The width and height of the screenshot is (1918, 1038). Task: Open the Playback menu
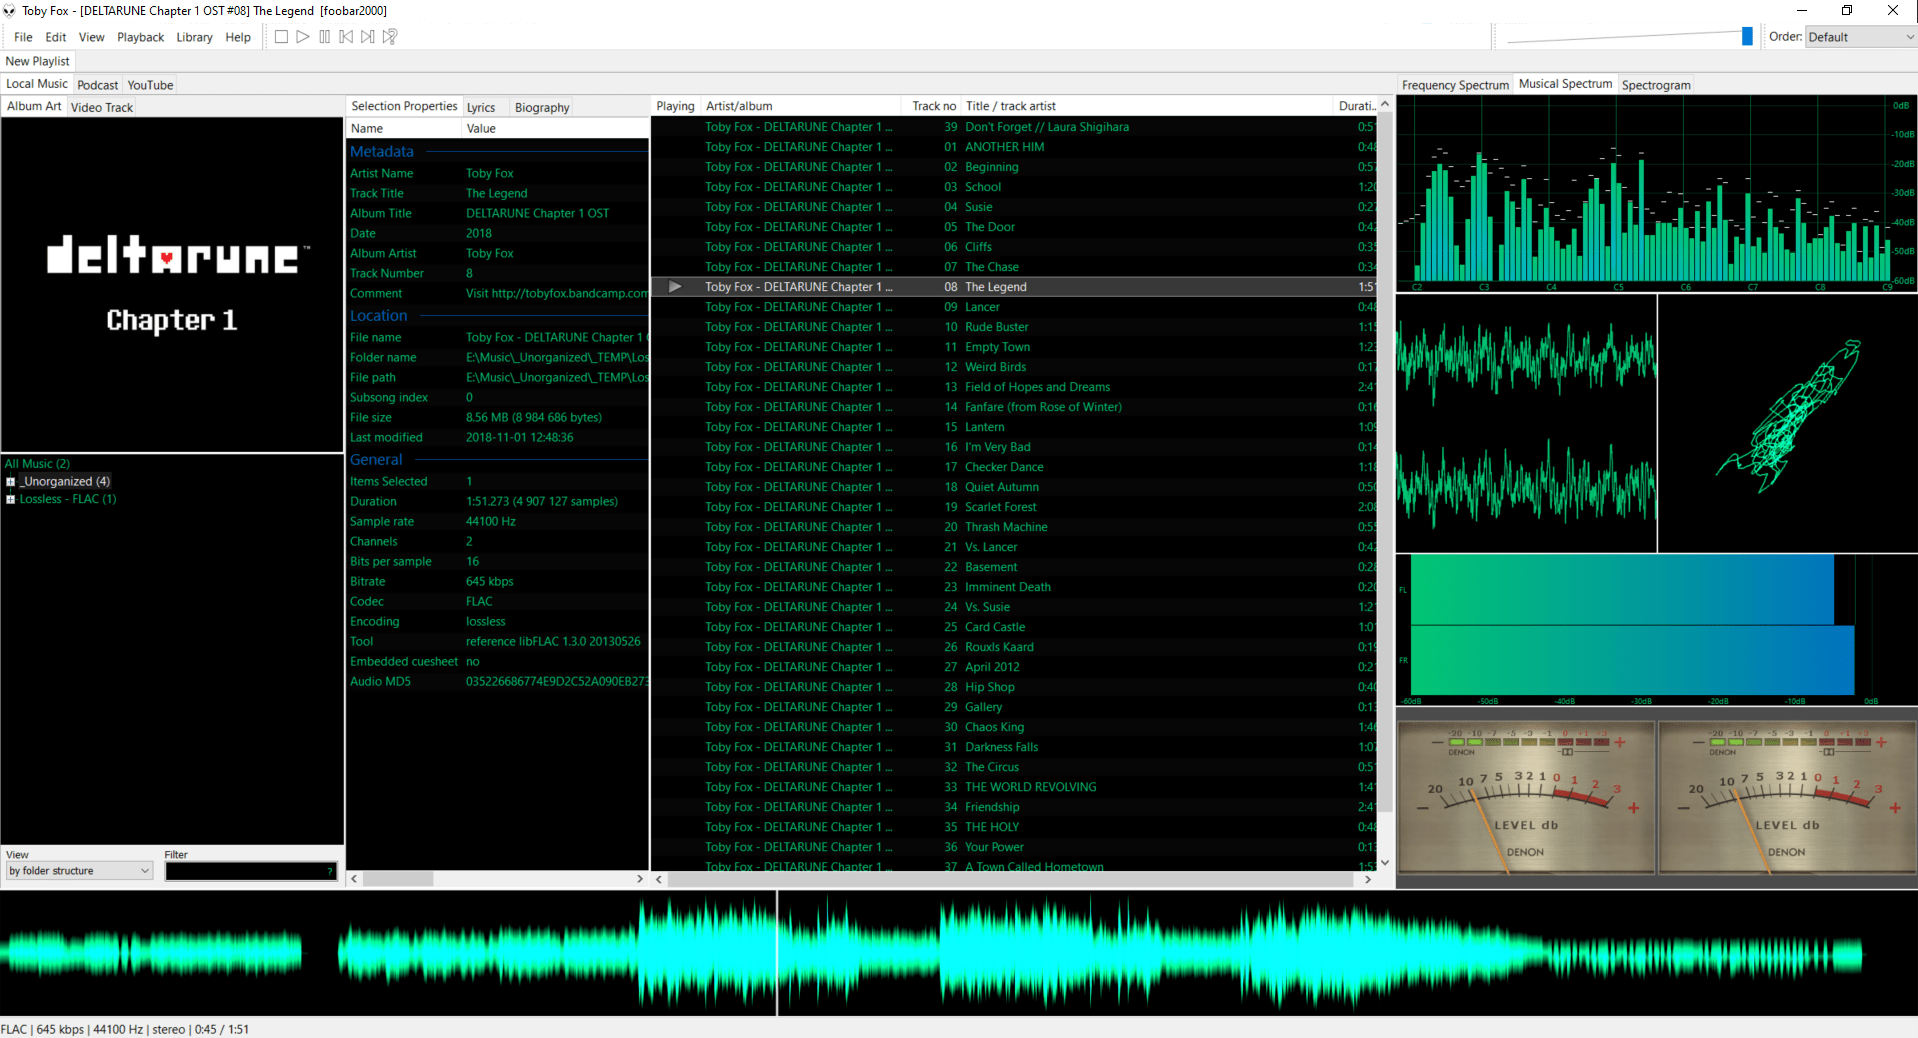(x=141, y=37)
